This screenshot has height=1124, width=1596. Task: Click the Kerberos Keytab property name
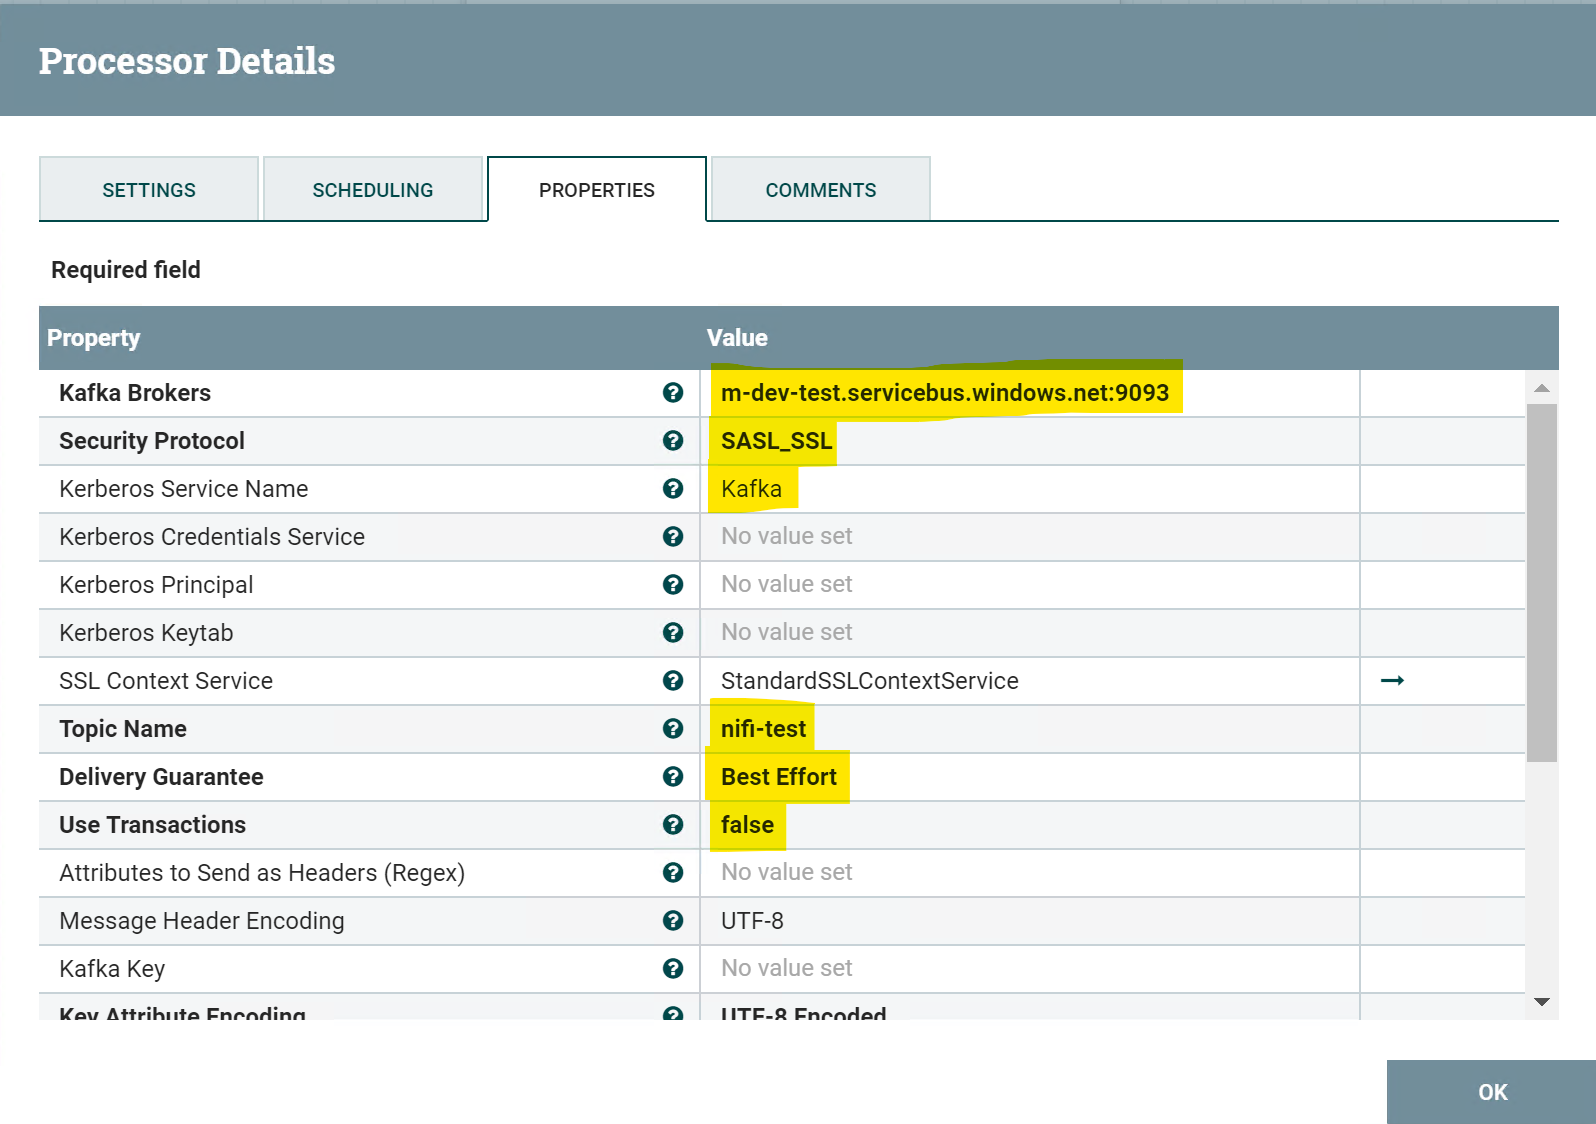[146, 633]
